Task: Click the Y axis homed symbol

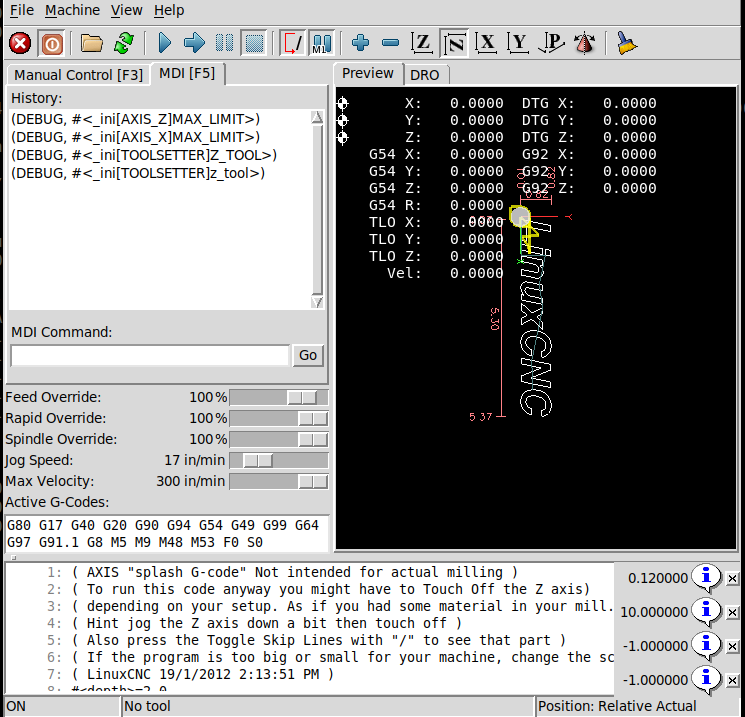Action: click(x=343, y=120)
